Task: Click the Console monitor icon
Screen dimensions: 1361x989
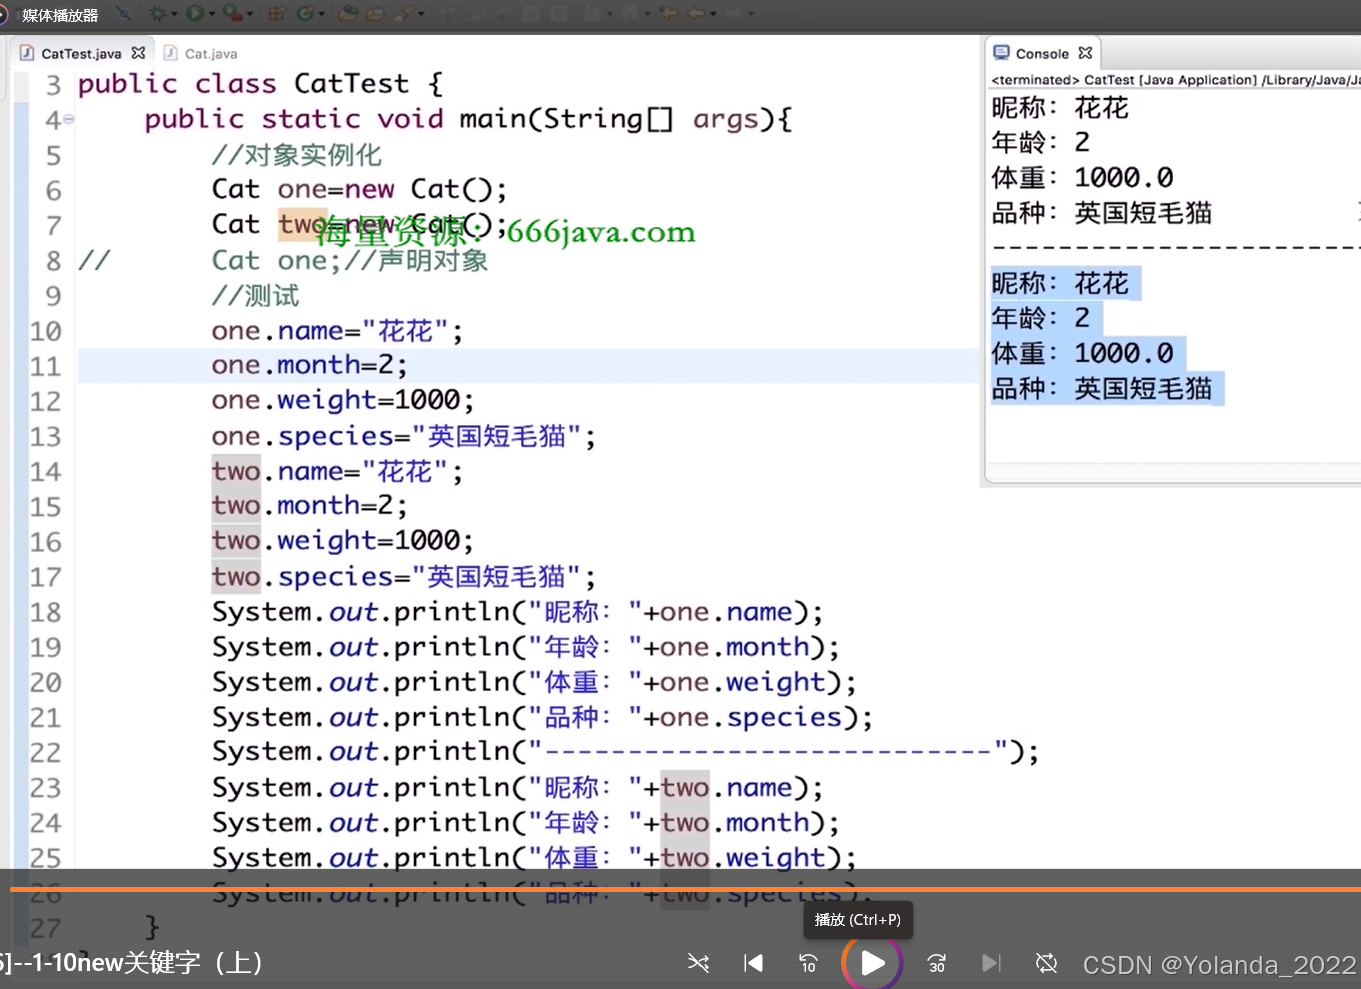Action: click(x=1001, y=53)
